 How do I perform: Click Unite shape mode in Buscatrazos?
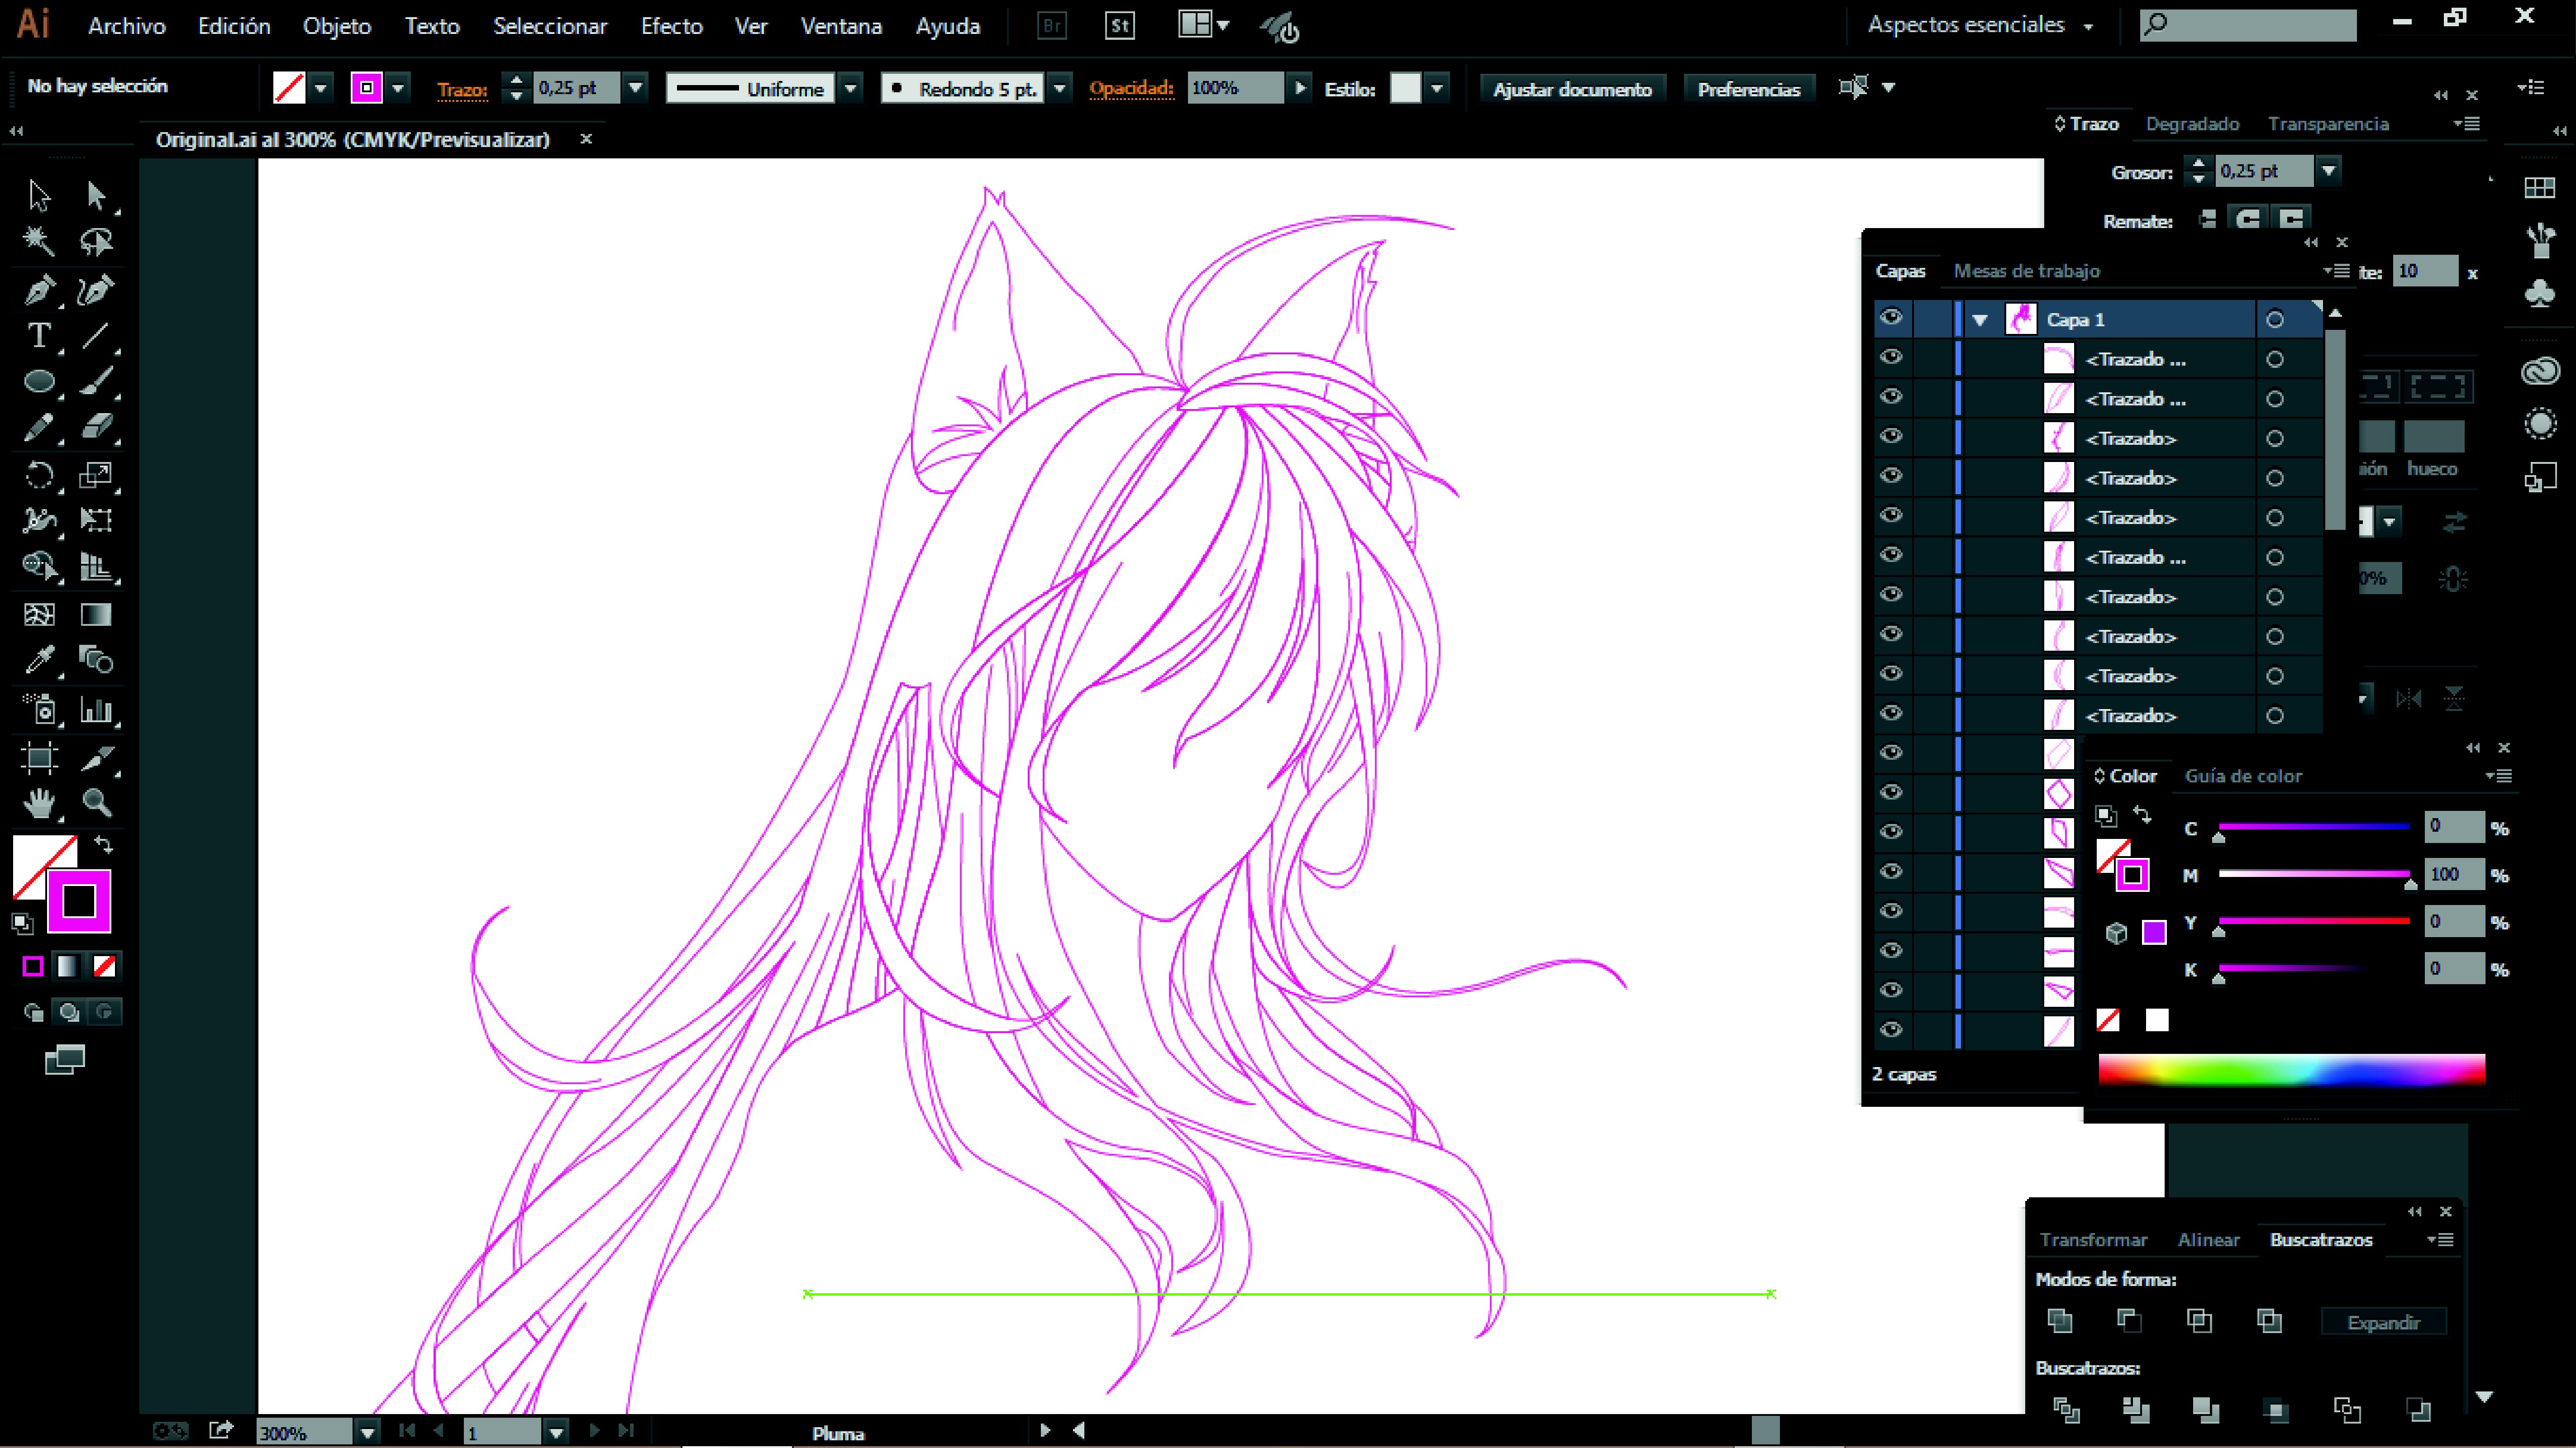click(x=2060, y=1321)
